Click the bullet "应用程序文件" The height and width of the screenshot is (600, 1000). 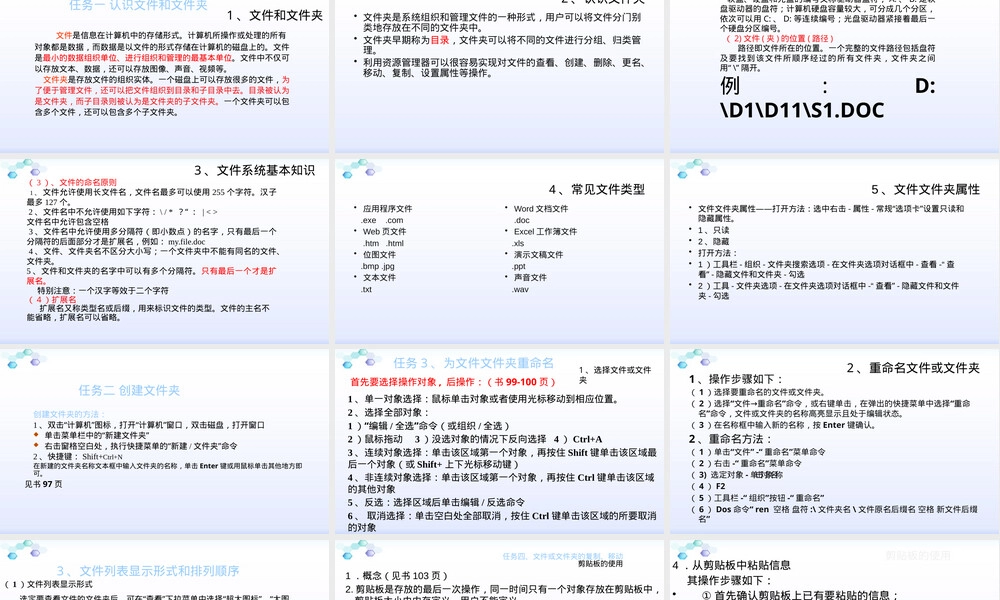click(x=387, y=209)
